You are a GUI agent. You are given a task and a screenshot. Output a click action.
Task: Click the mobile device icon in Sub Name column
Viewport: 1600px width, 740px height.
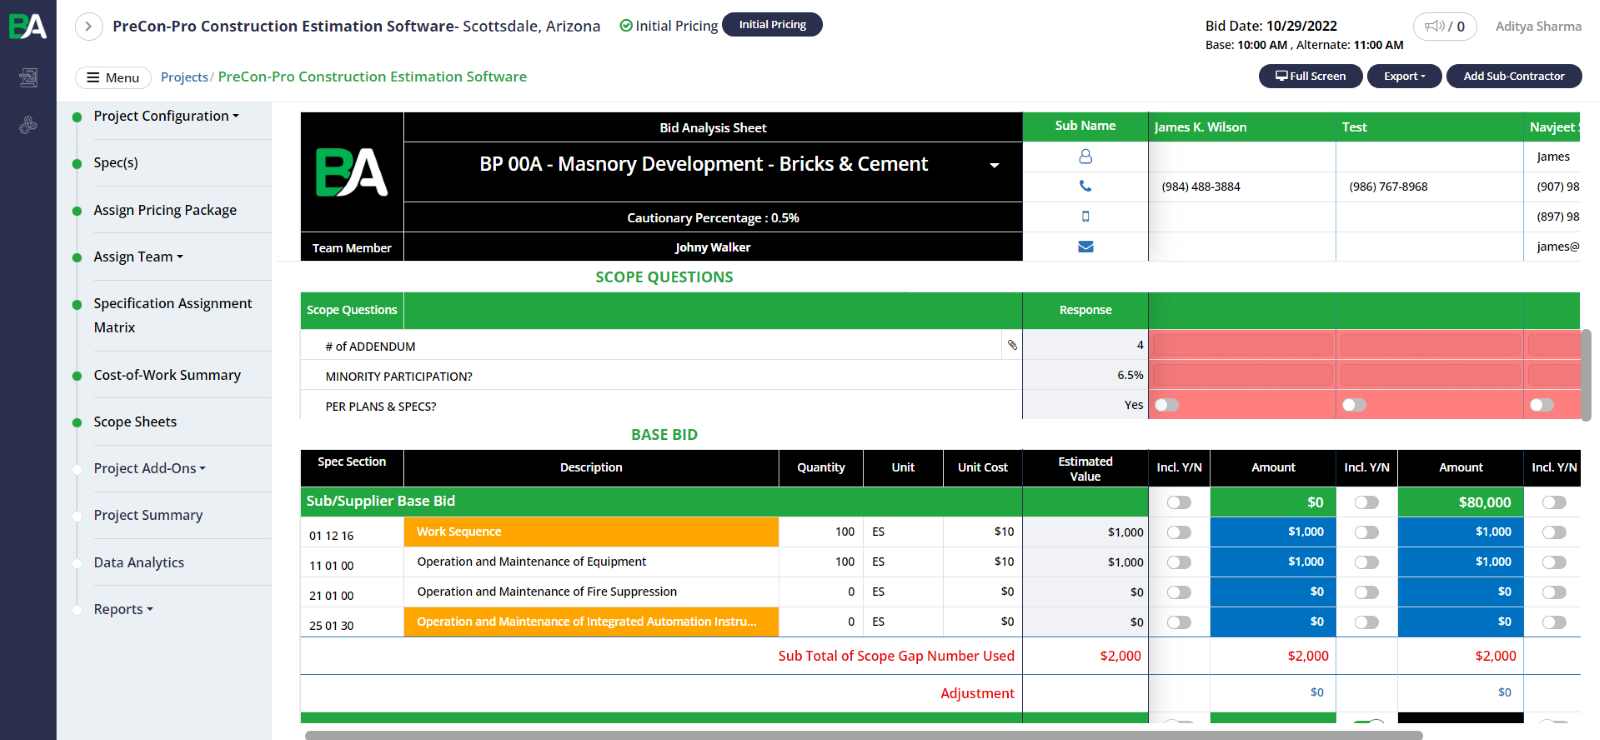1085,216
